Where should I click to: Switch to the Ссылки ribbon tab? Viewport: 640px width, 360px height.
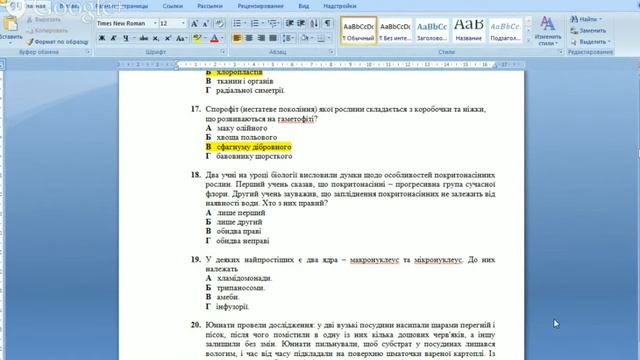pyautogui.click(x=172, y=6)
